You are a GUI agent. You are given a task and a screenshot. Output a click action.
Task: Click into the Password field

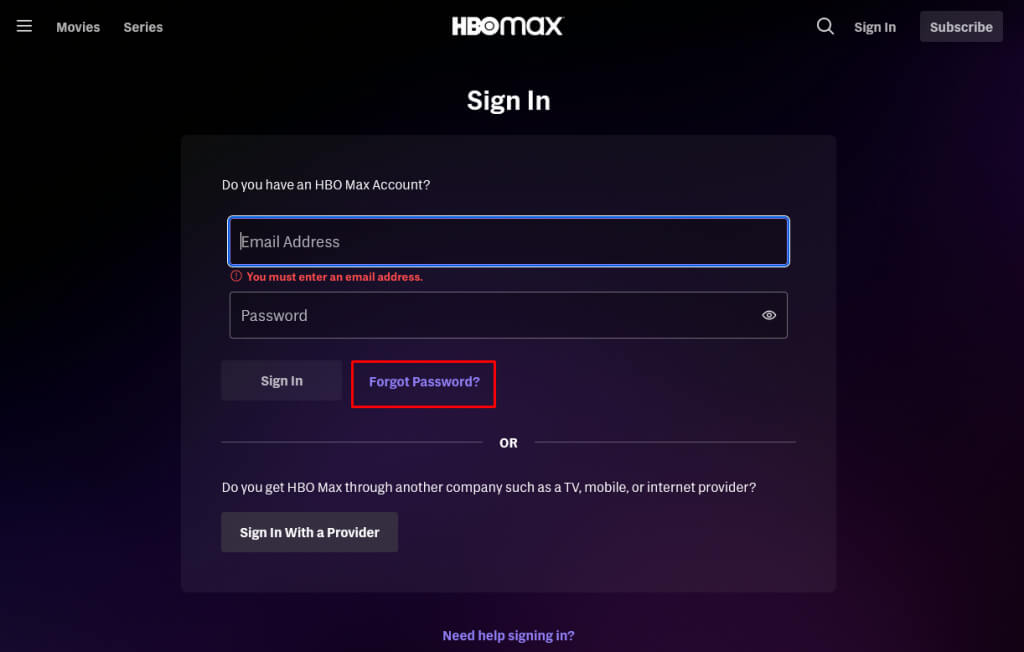pos(490,315)
